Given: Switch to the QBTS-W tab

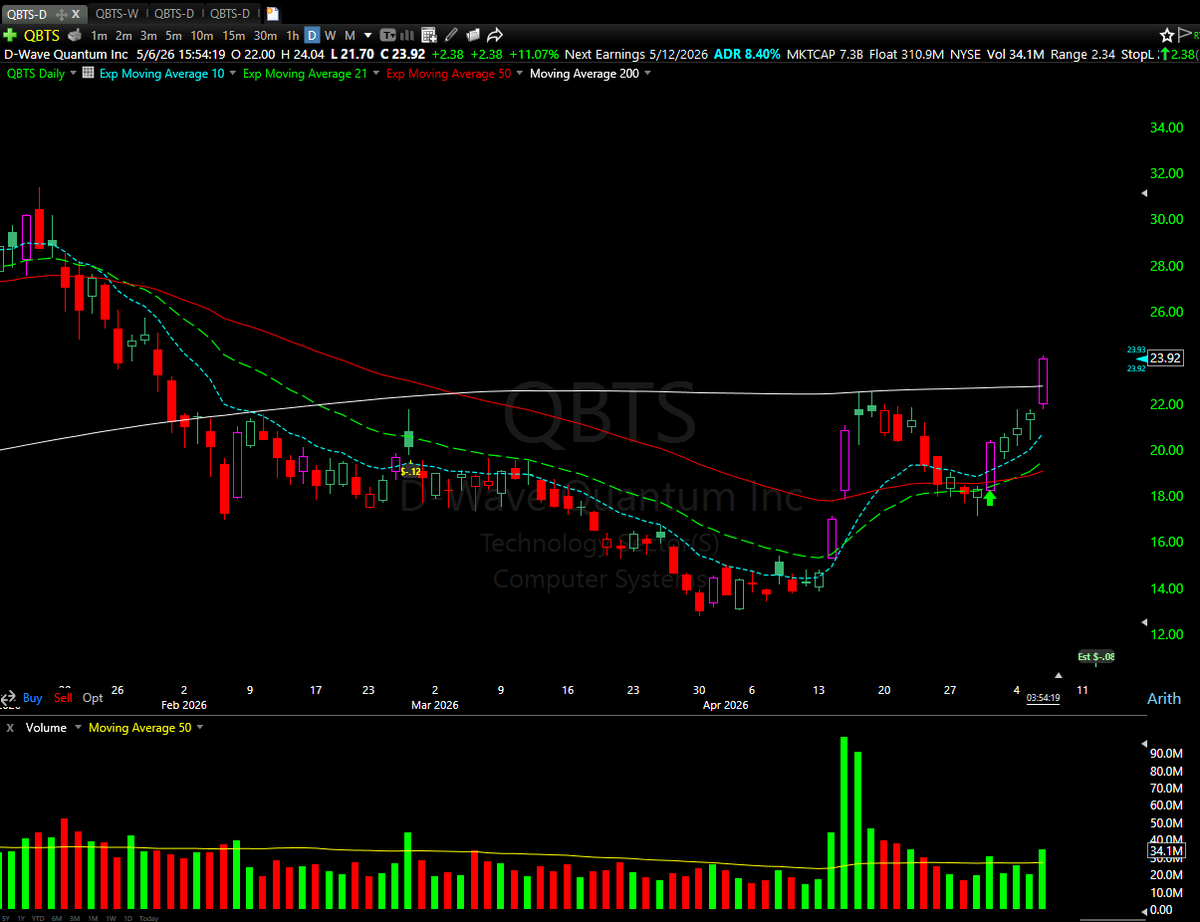Looking at the screenshot, I should click(116, 14).
